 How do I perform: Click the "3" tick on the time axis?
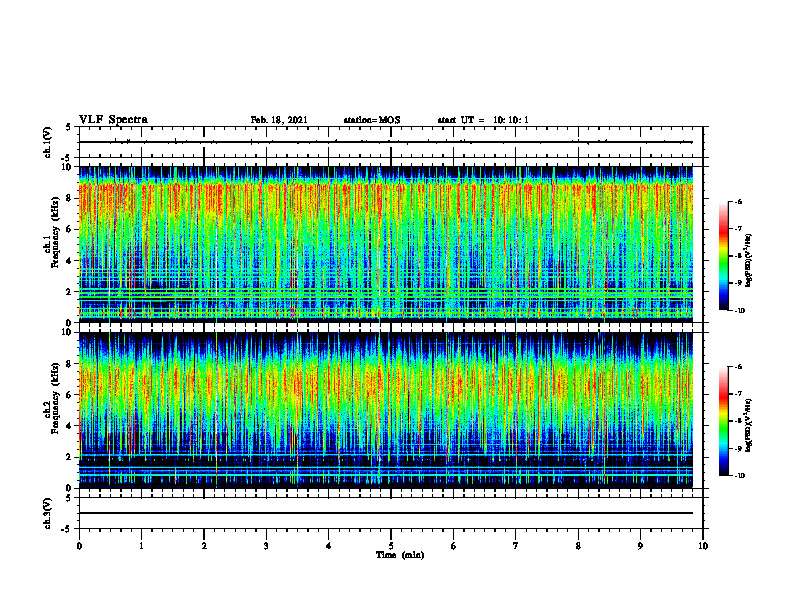(x=266, y=546)
